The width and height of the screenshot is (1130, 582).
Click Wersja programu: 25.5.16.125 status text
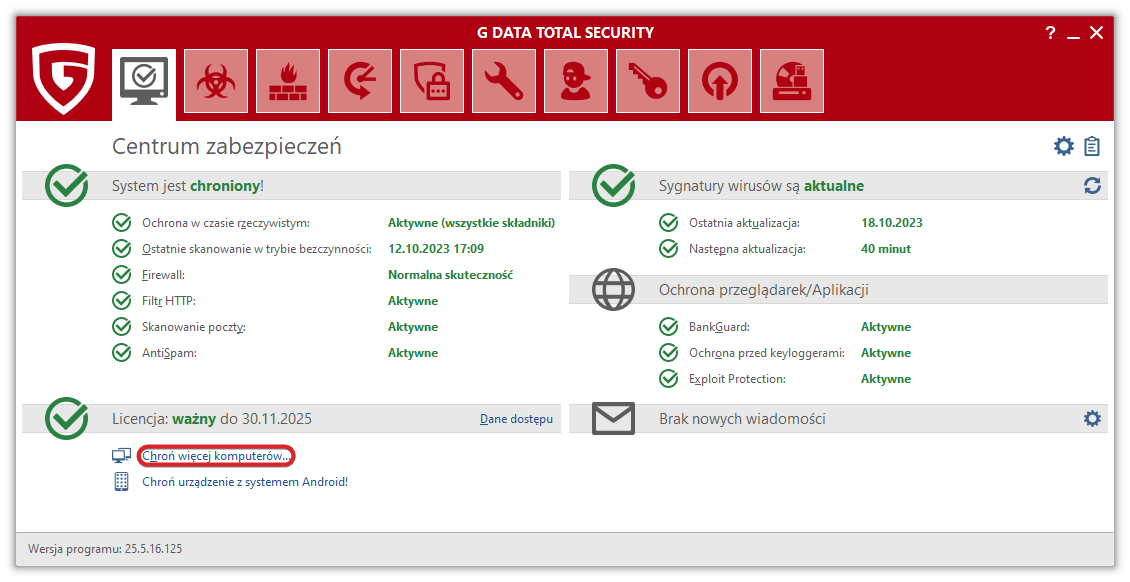[105, 549]
